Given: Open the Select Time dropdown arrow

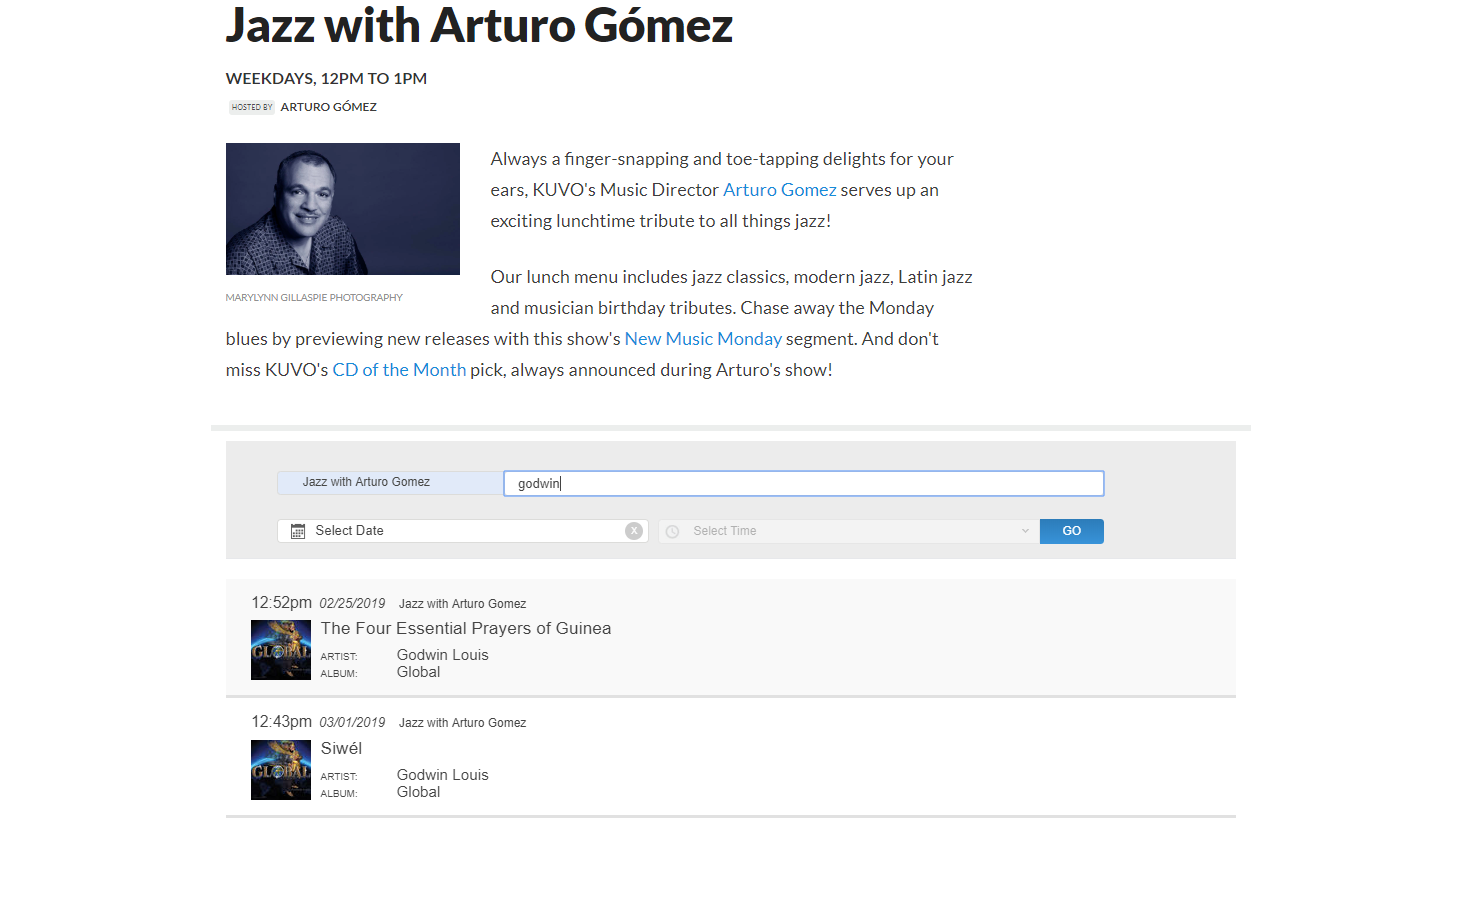Looking at the screenshot, I should tap(1025, 531).
